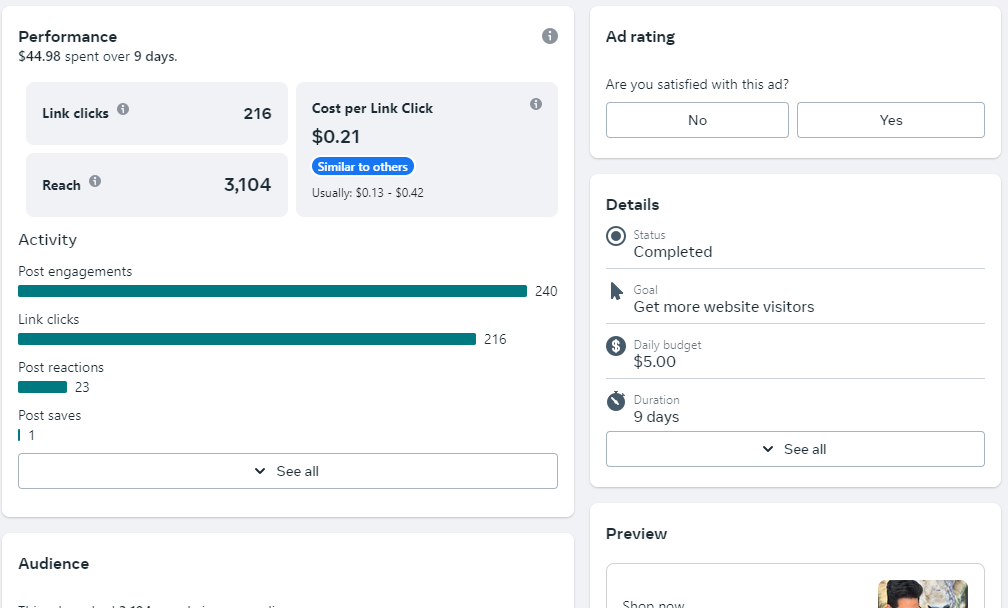The height and width of the screenshot is (608, 1008).
Task: Click the Cost per Link Click info icon
Action: pyautogui.click(x=536, y=104)
